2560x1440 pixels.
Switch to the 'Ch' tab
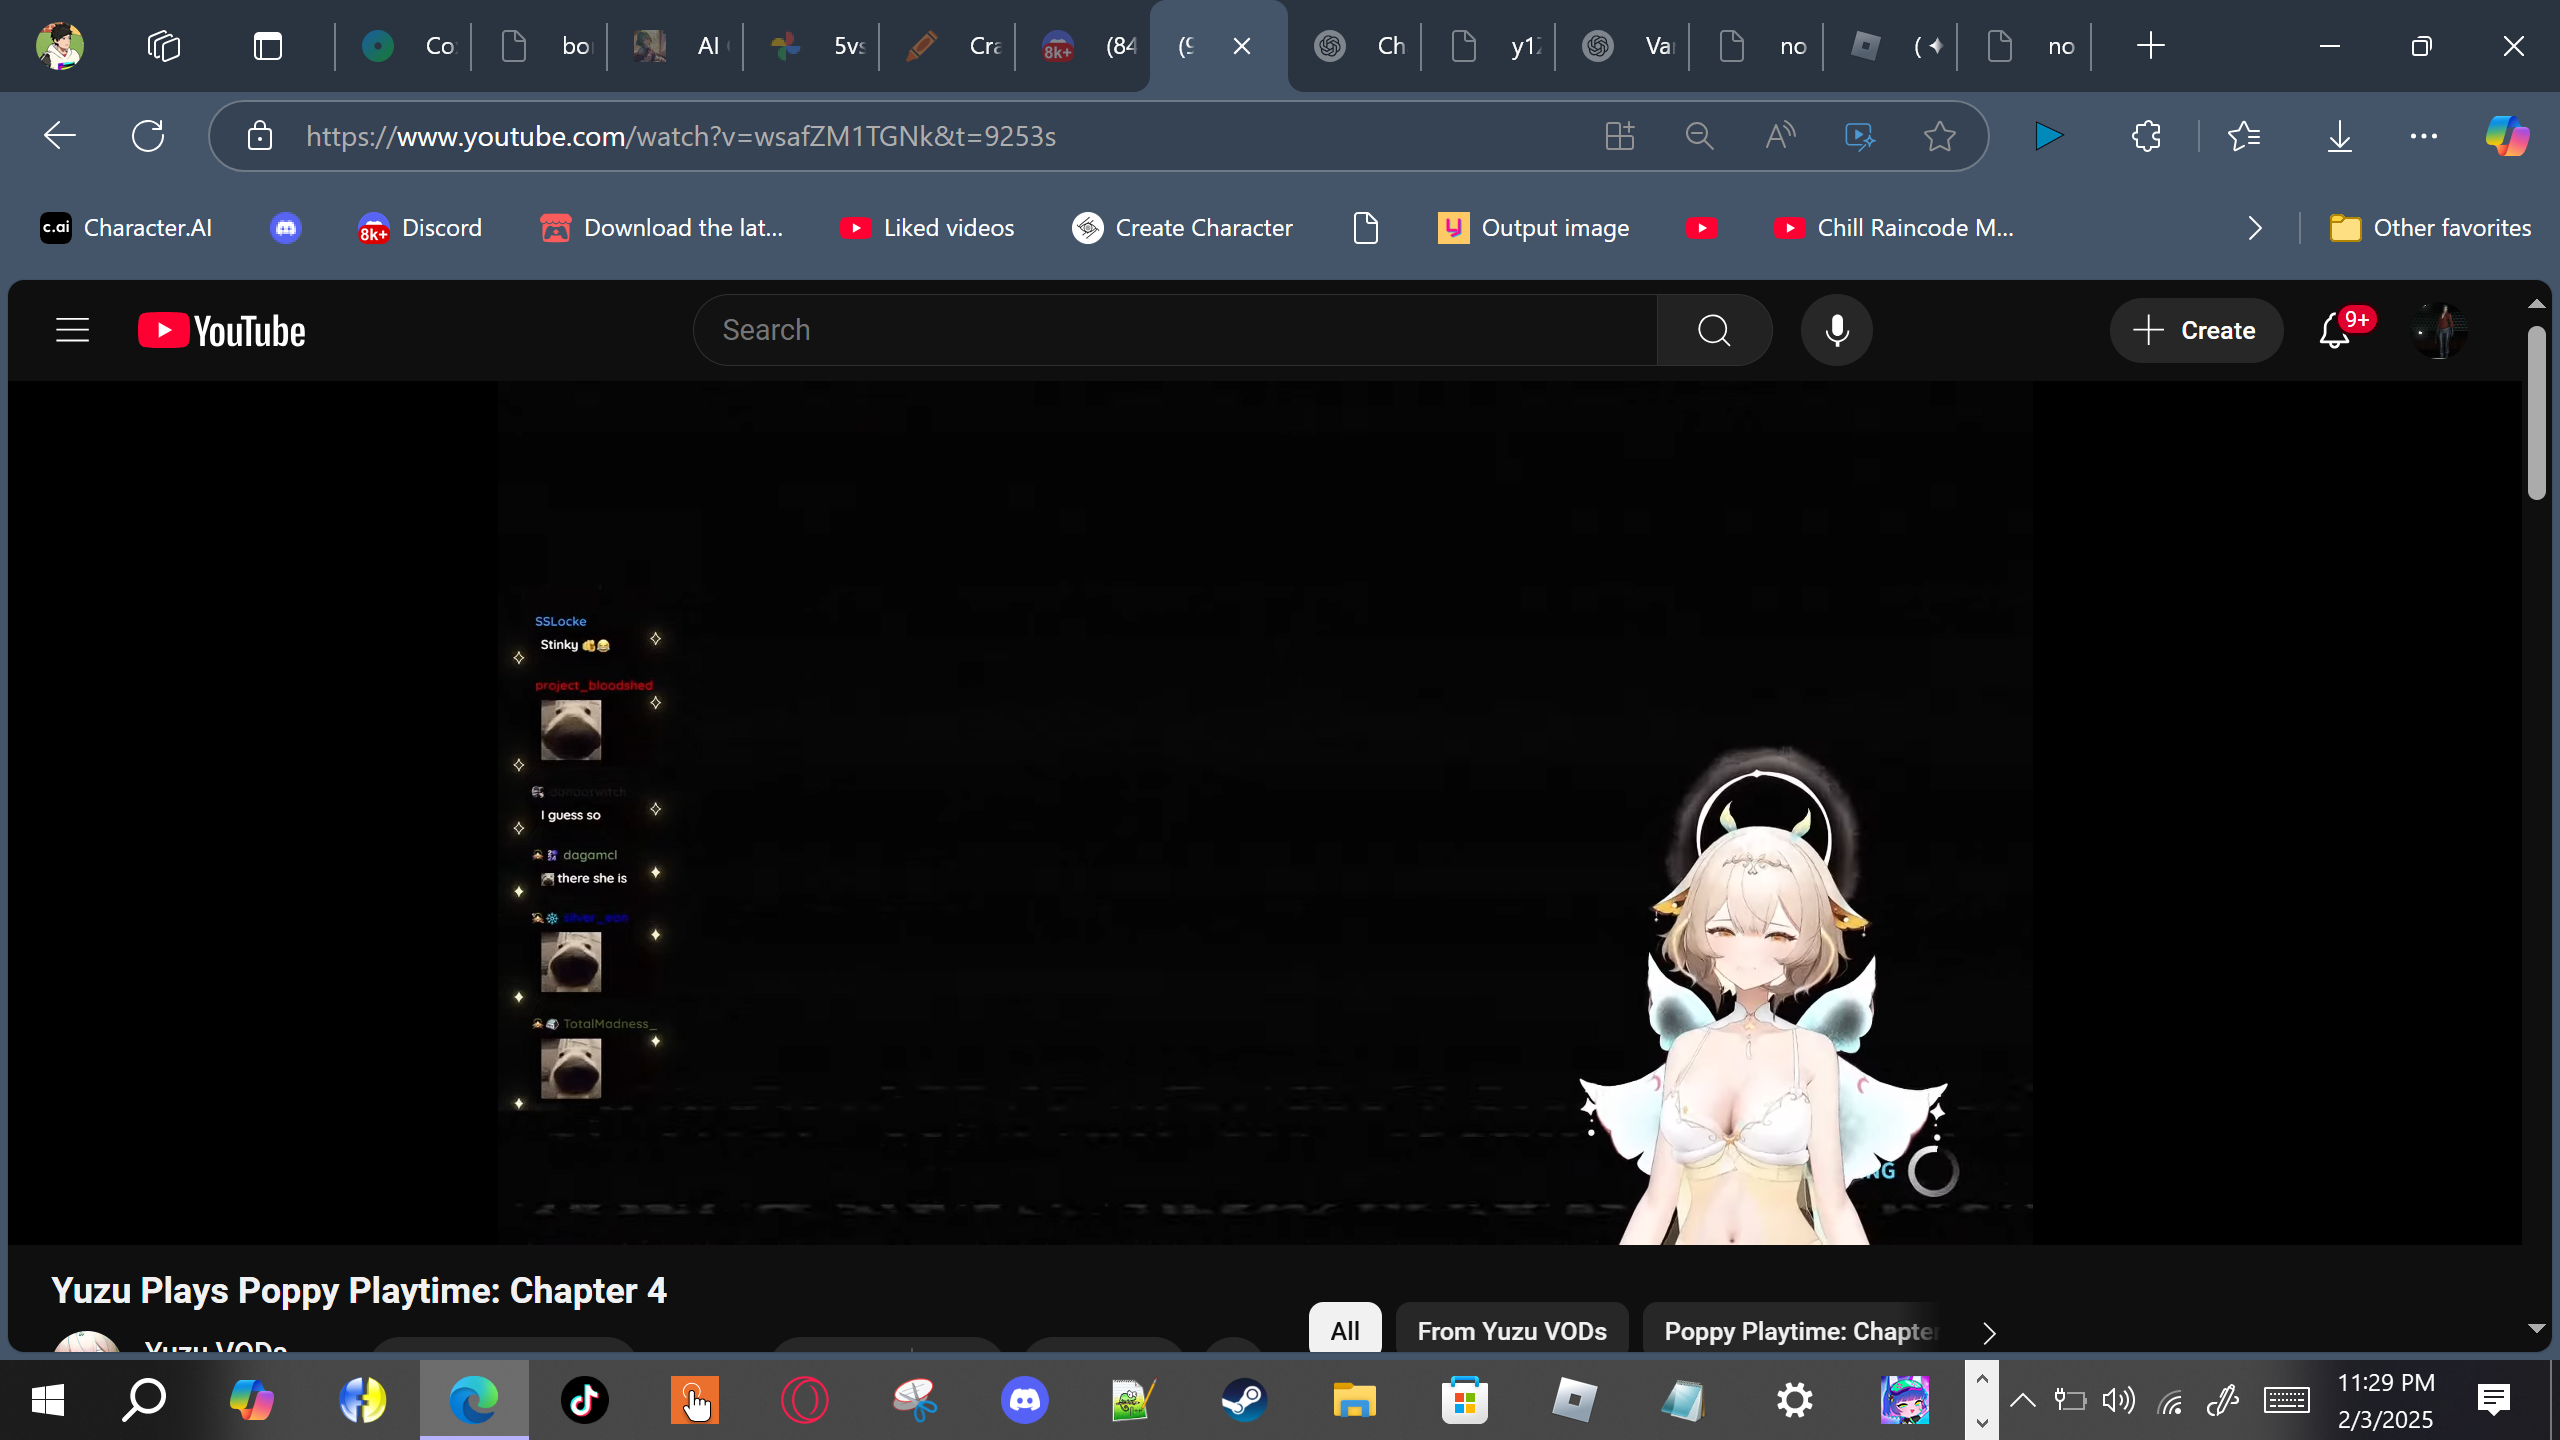[x=1356, y=46]
